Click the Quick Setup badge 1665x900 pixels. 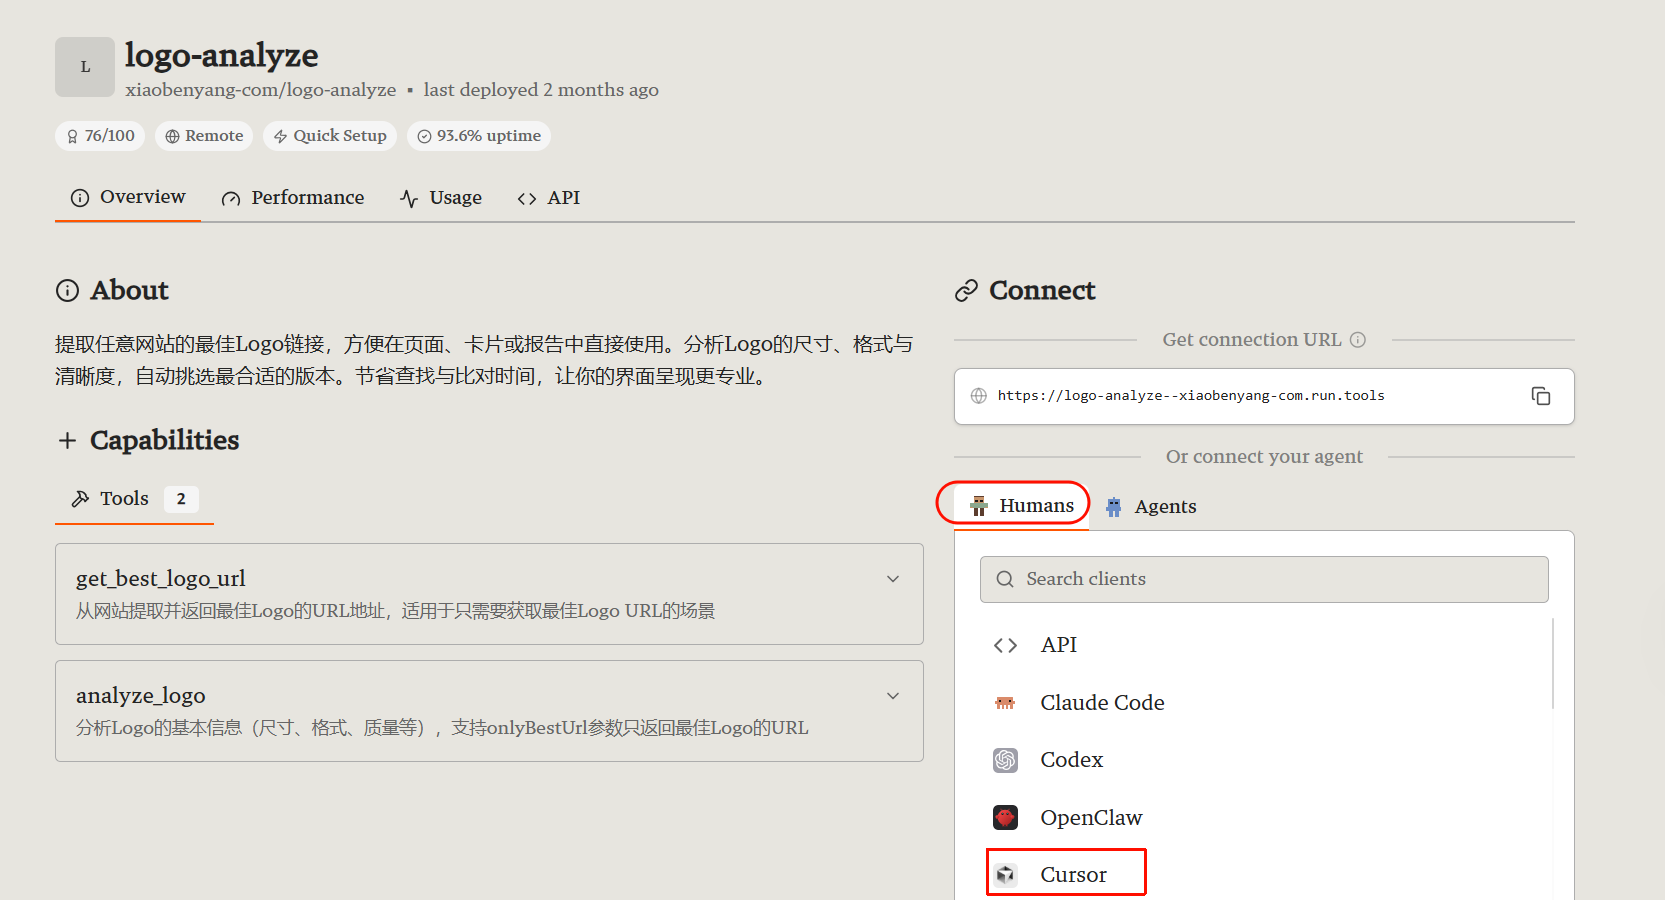(330, 136)
